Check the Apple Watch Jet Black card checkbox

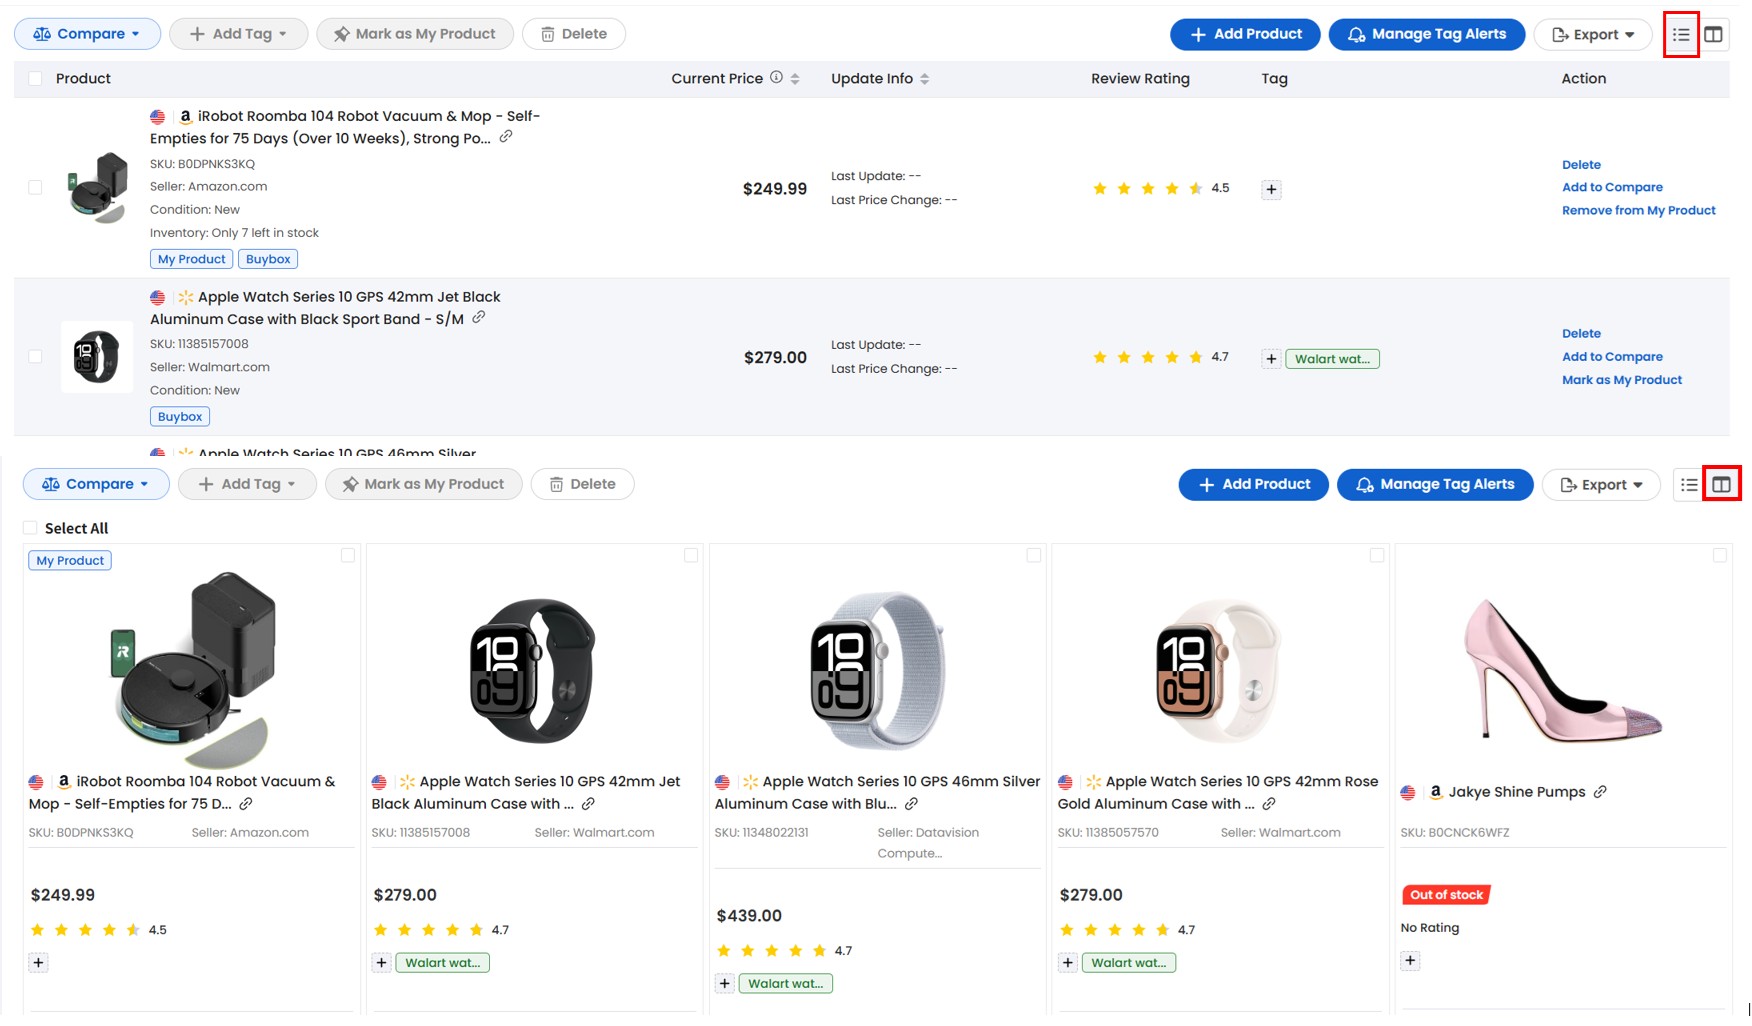point(691,555)
